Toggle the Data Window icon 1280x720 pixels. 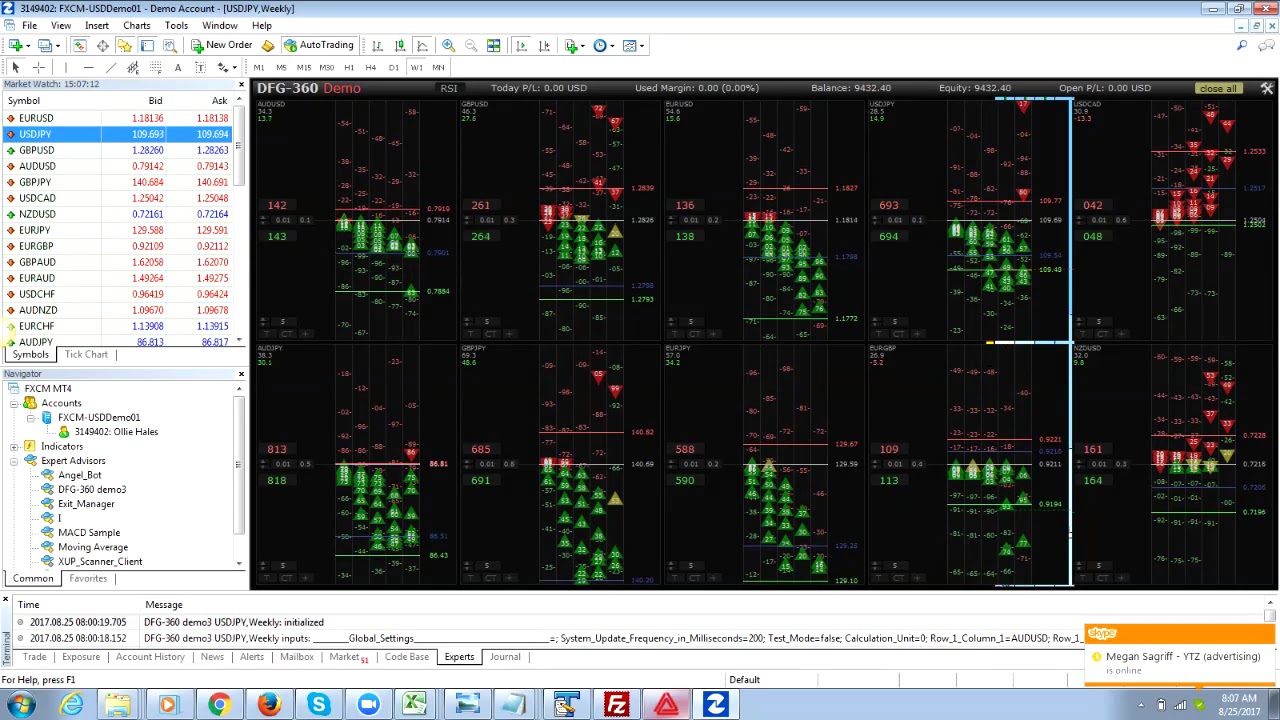click(x=102, y=45)
